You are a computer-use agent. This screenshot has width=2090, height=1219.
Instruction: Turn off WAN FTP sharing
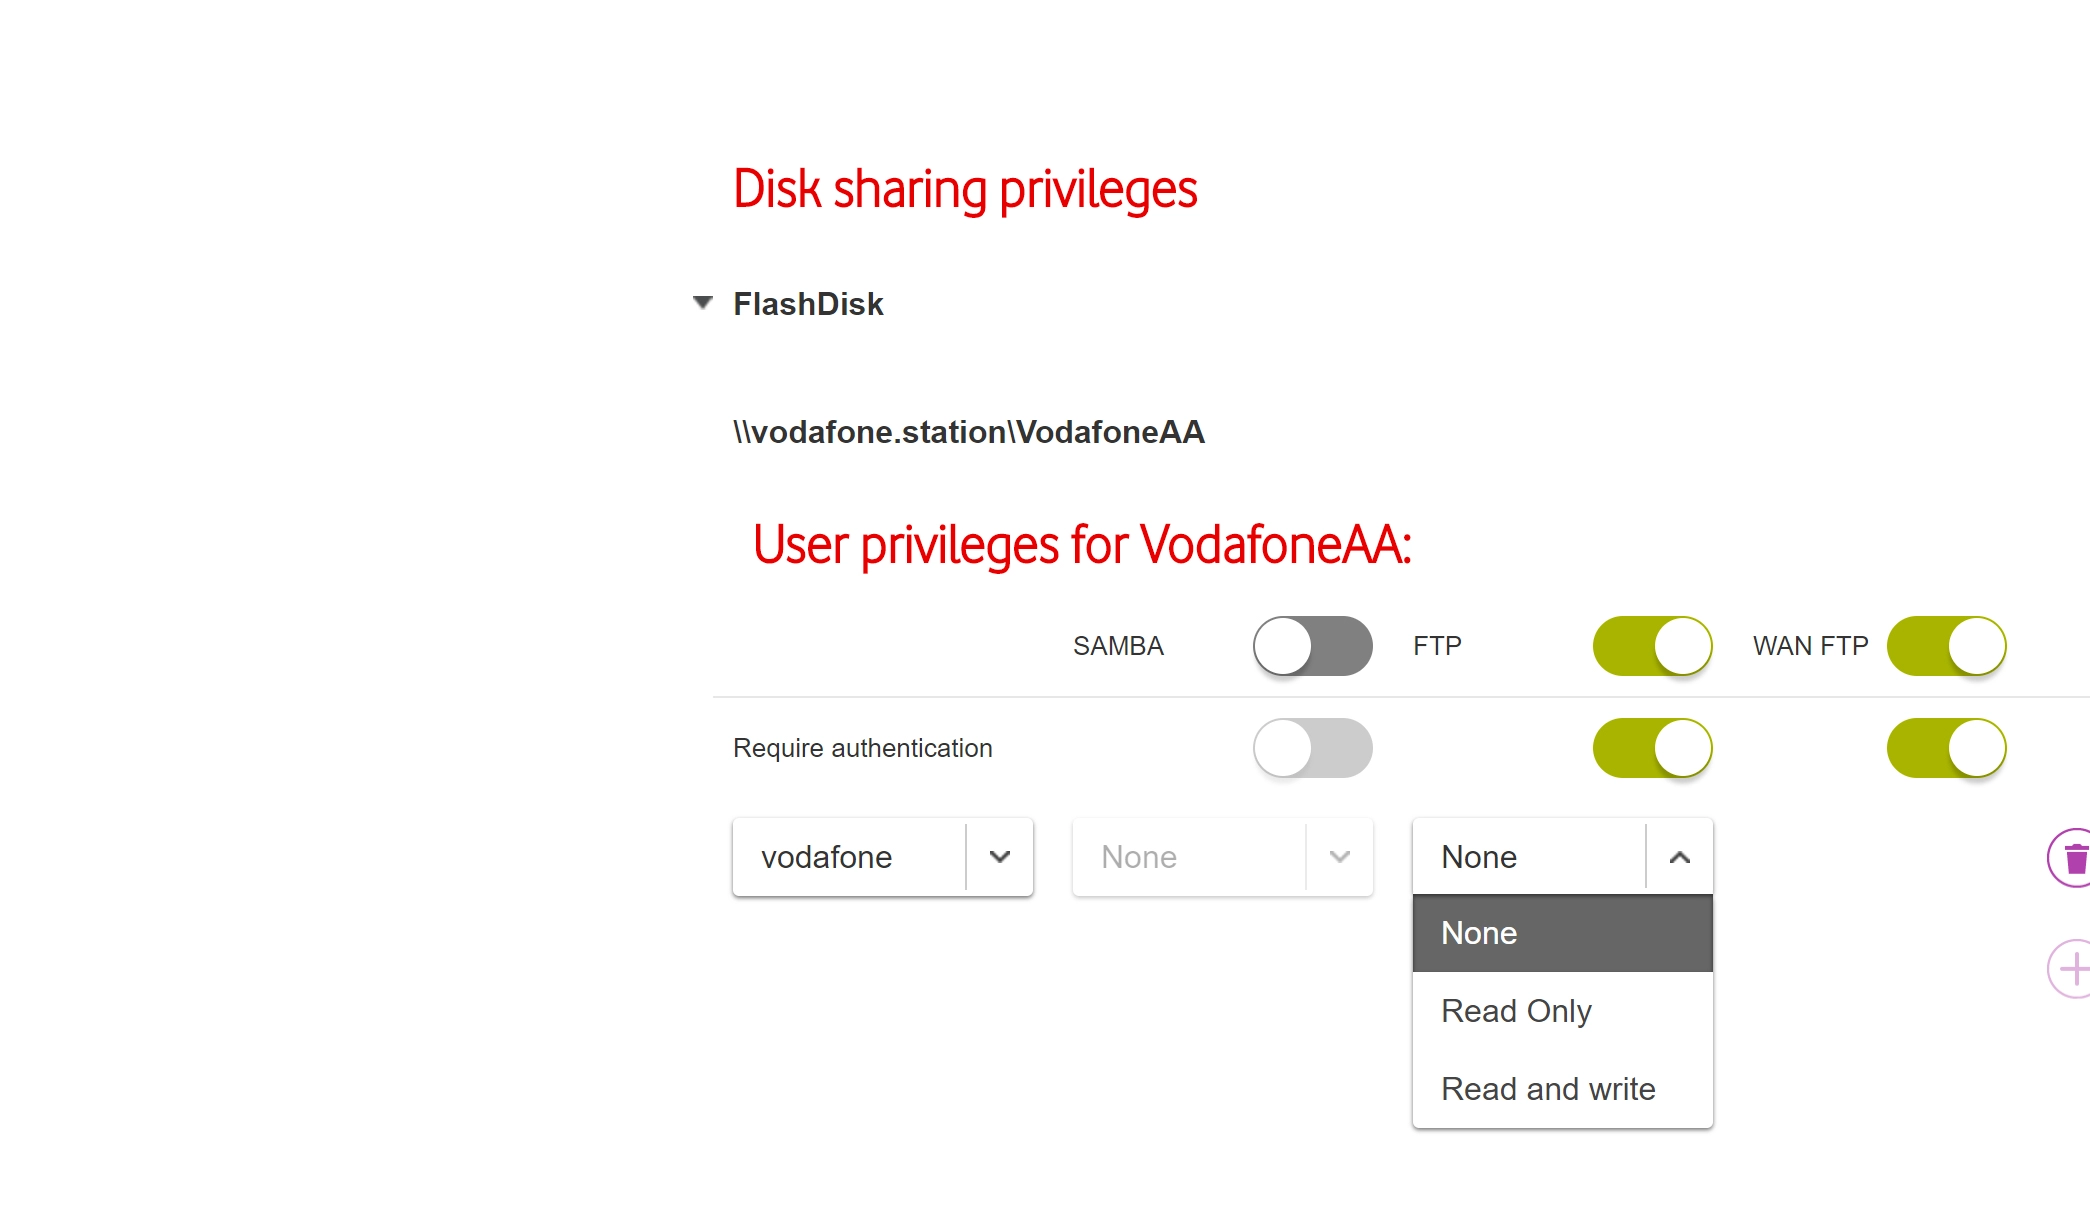tap(1946, 646)
